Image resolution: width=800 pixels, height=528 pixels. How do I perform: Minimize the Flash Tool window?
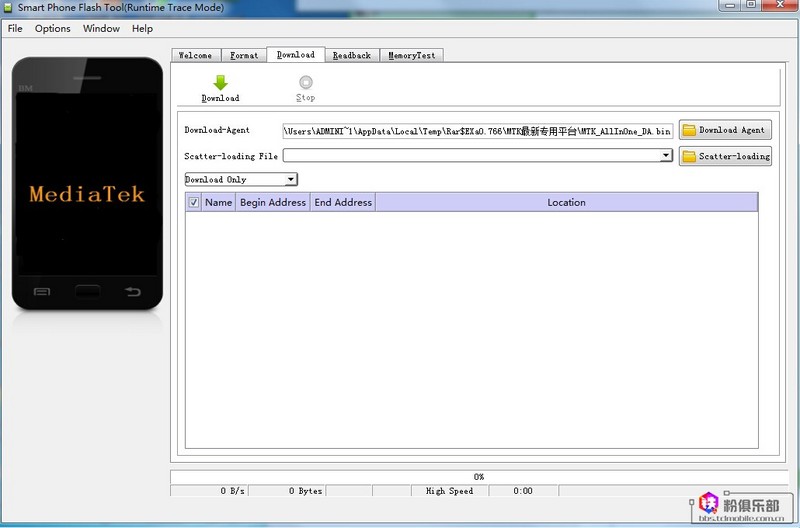[731, 5]
